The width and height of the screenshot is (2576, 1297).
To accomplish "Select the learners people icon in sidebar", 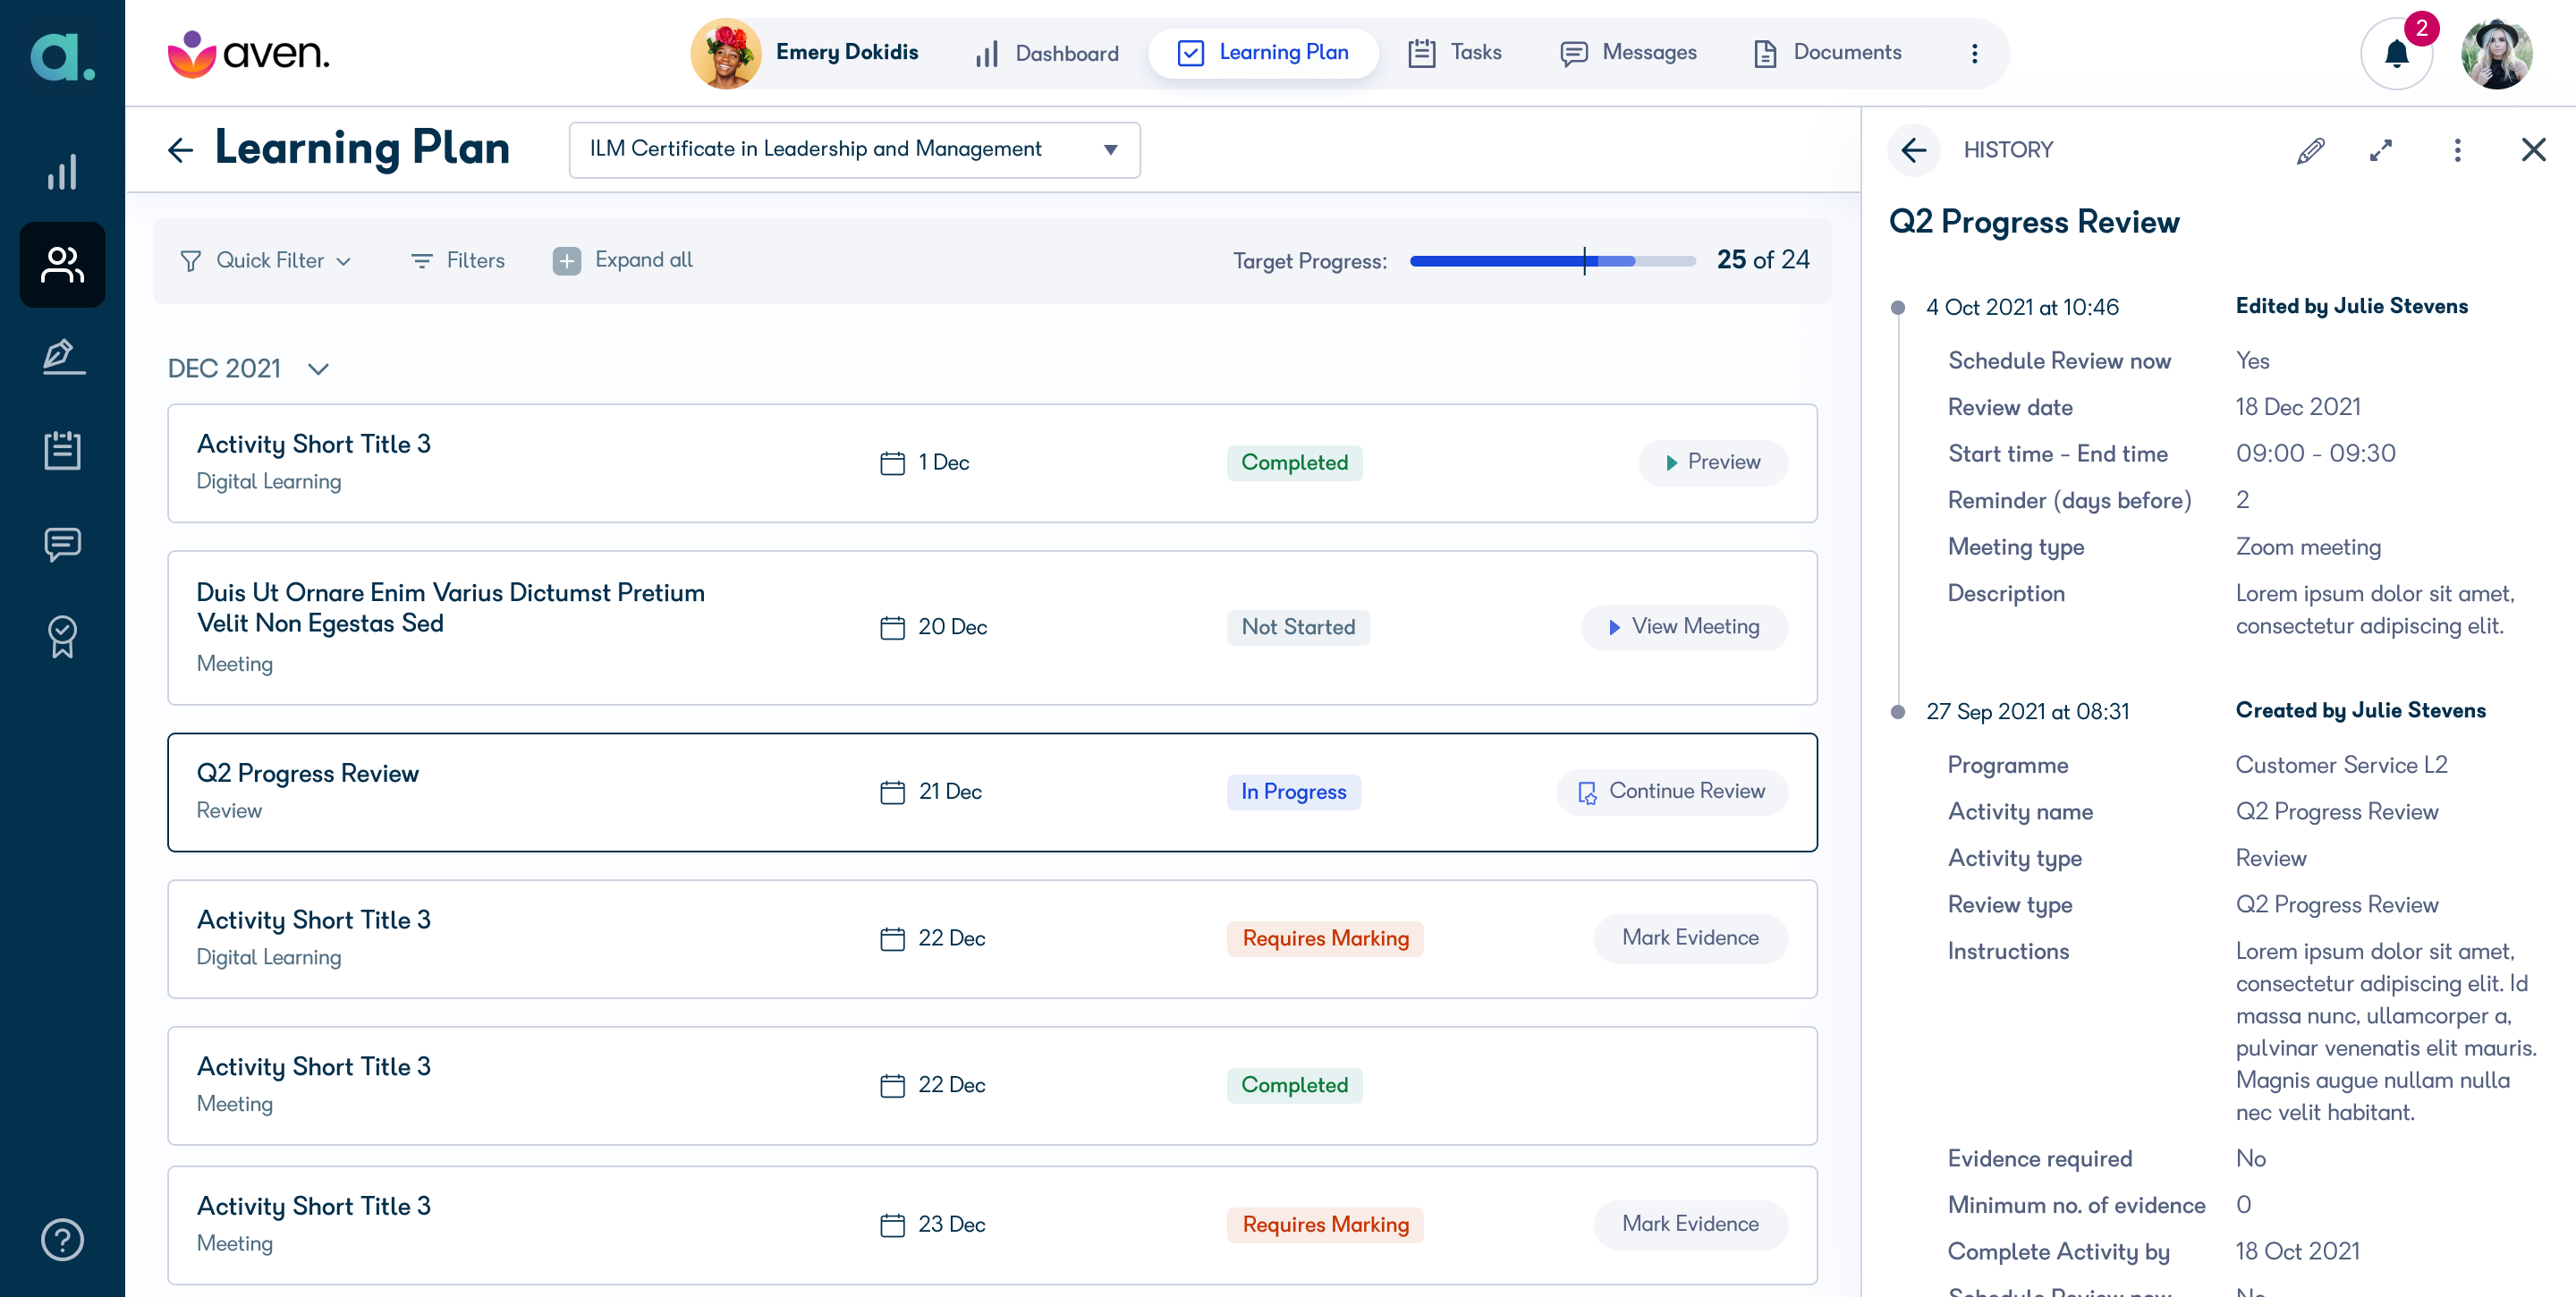I will (x=62, y=265).
